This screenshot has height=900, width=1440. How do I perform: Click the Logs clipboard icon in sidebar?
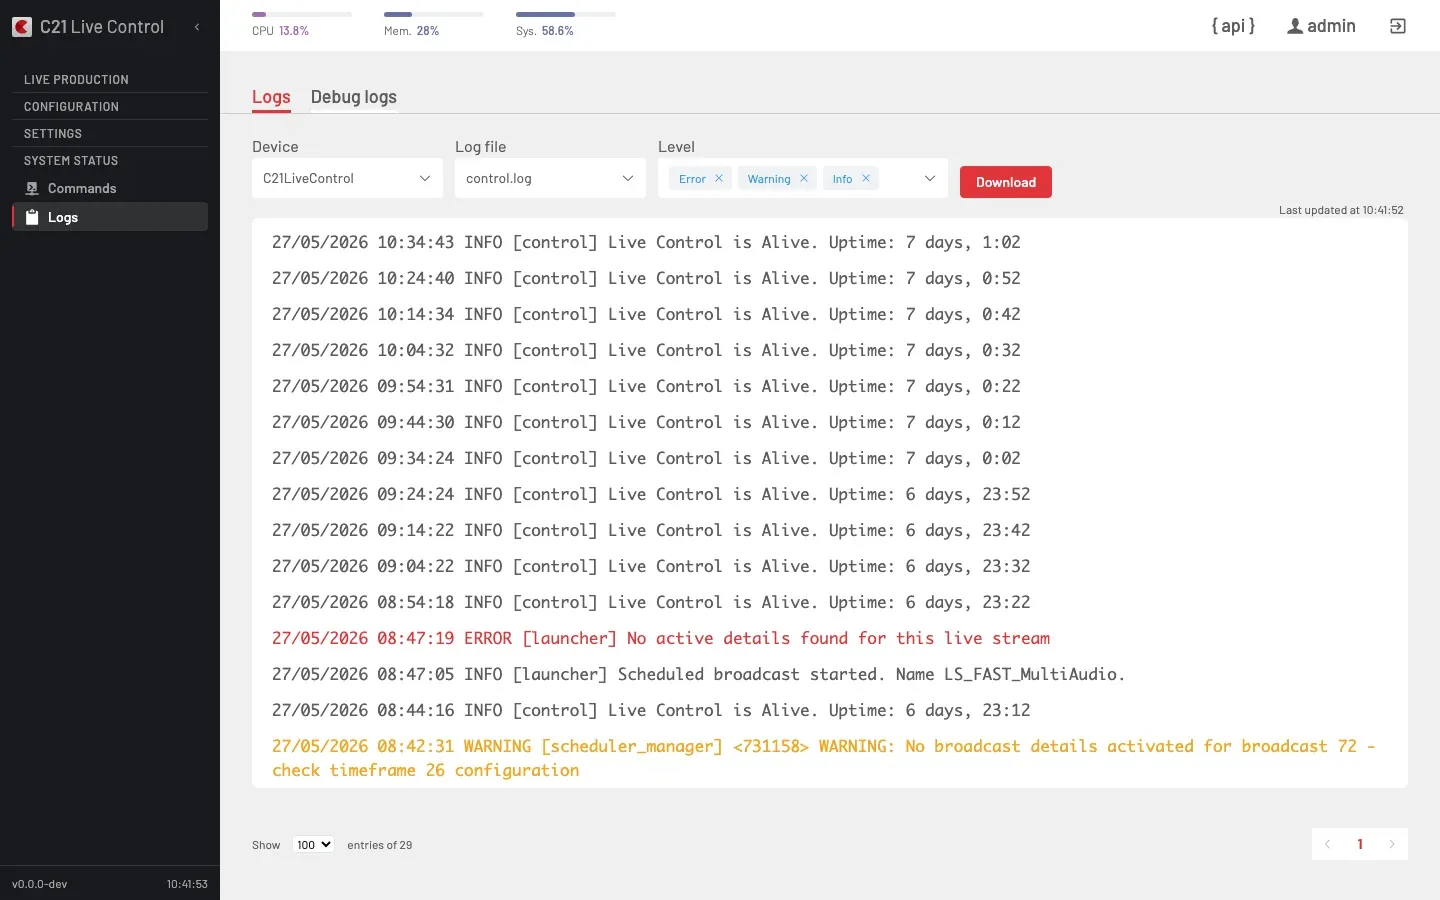click(x=32, y=217)
